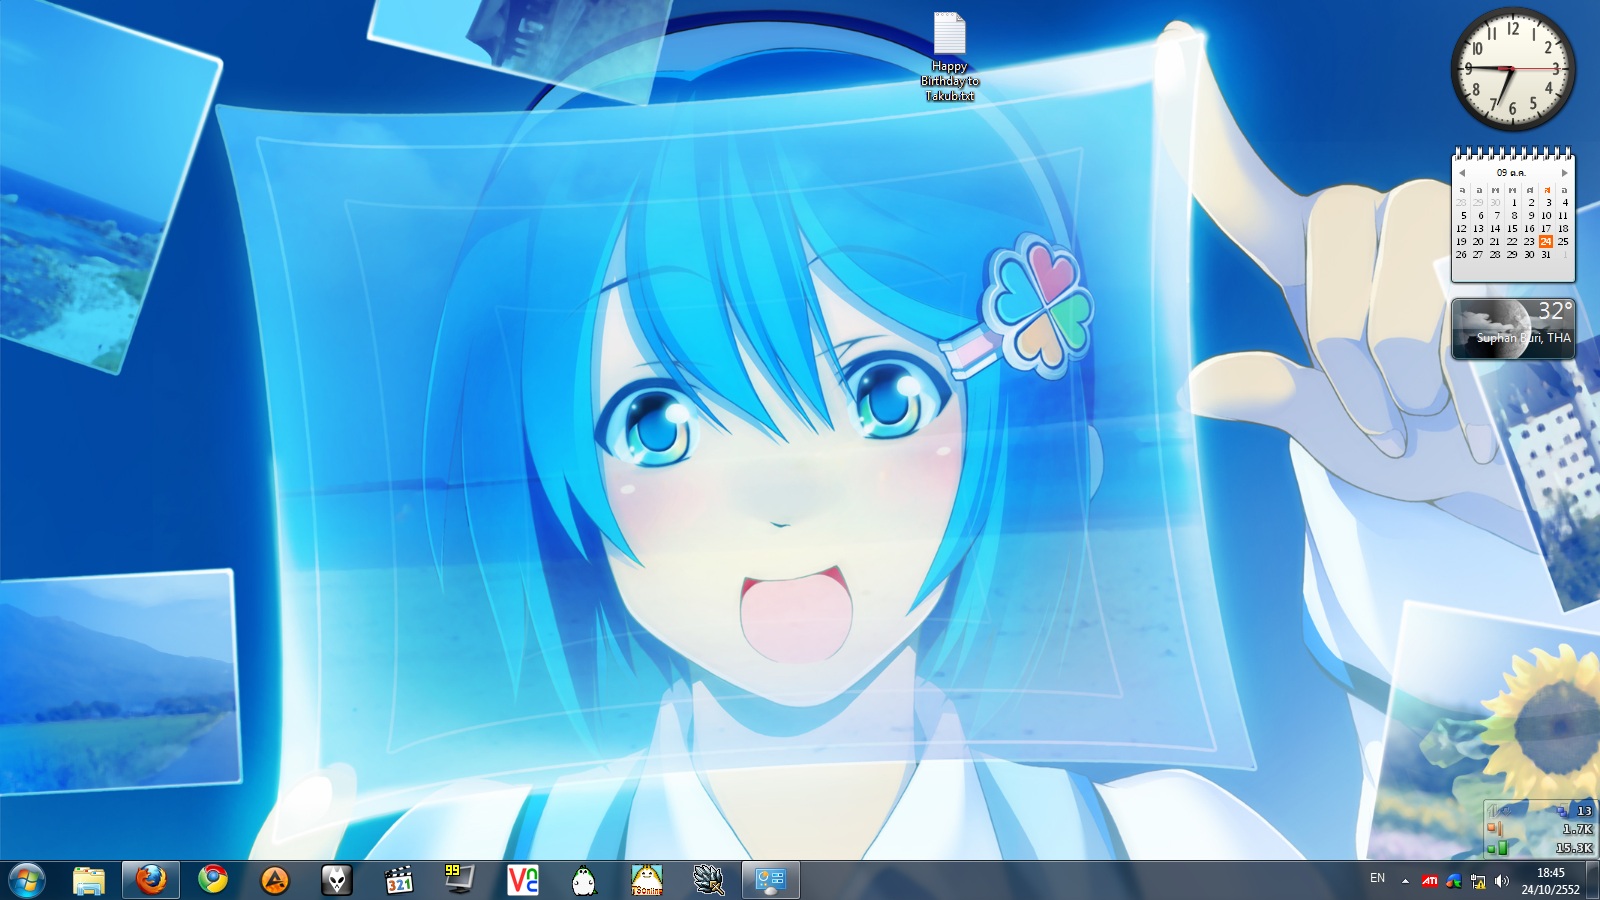
Task: Launch the spiky creature with sword icon
Action: (x=709, y=880)
